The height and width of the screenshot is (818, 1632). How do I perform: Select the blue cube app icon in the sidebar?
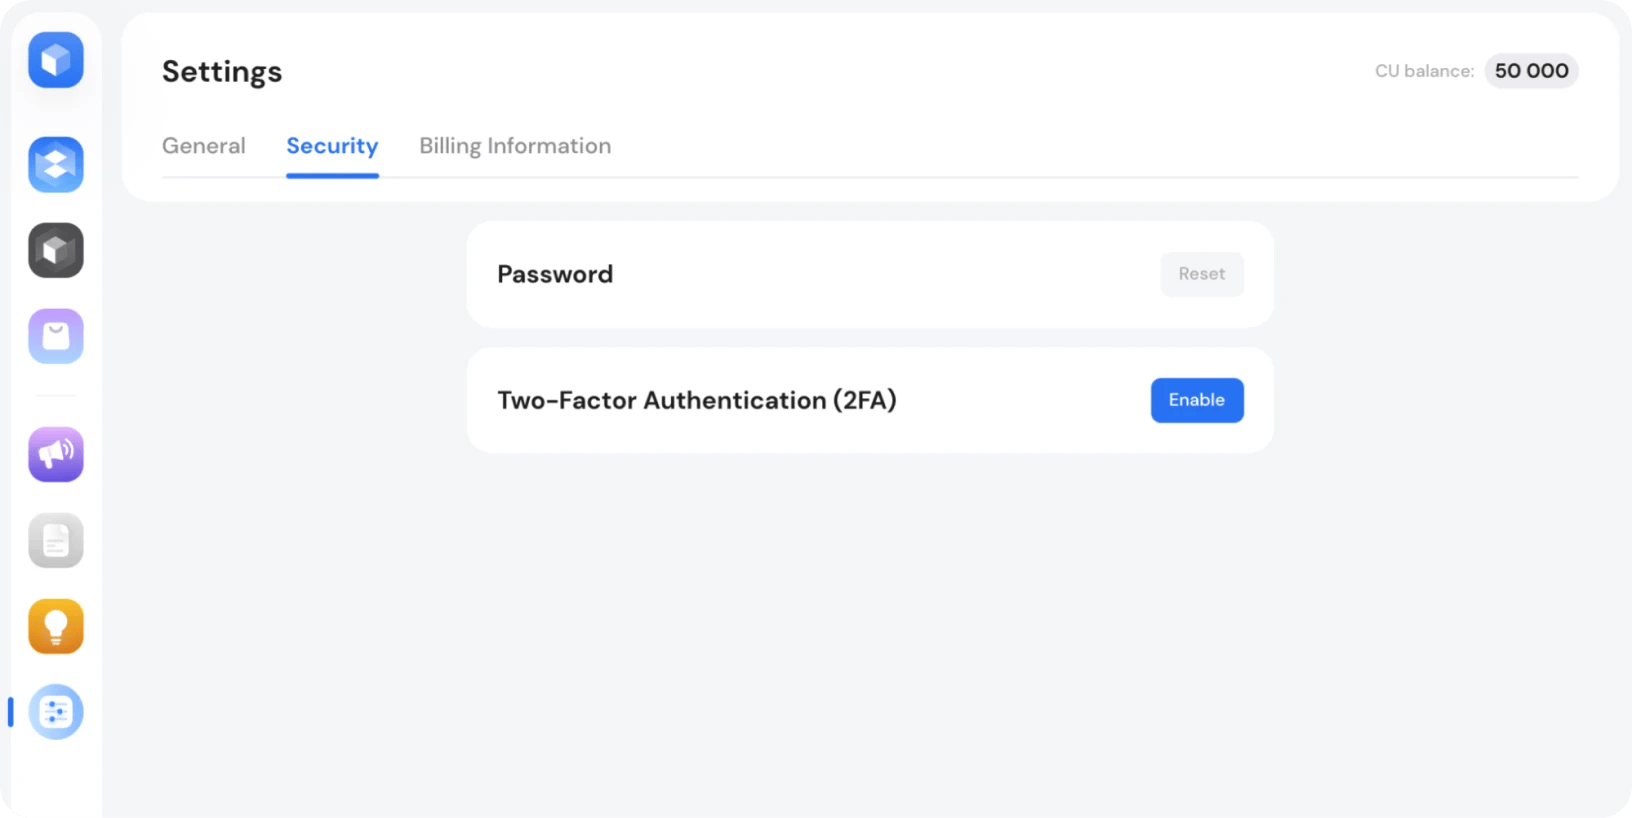55,60
